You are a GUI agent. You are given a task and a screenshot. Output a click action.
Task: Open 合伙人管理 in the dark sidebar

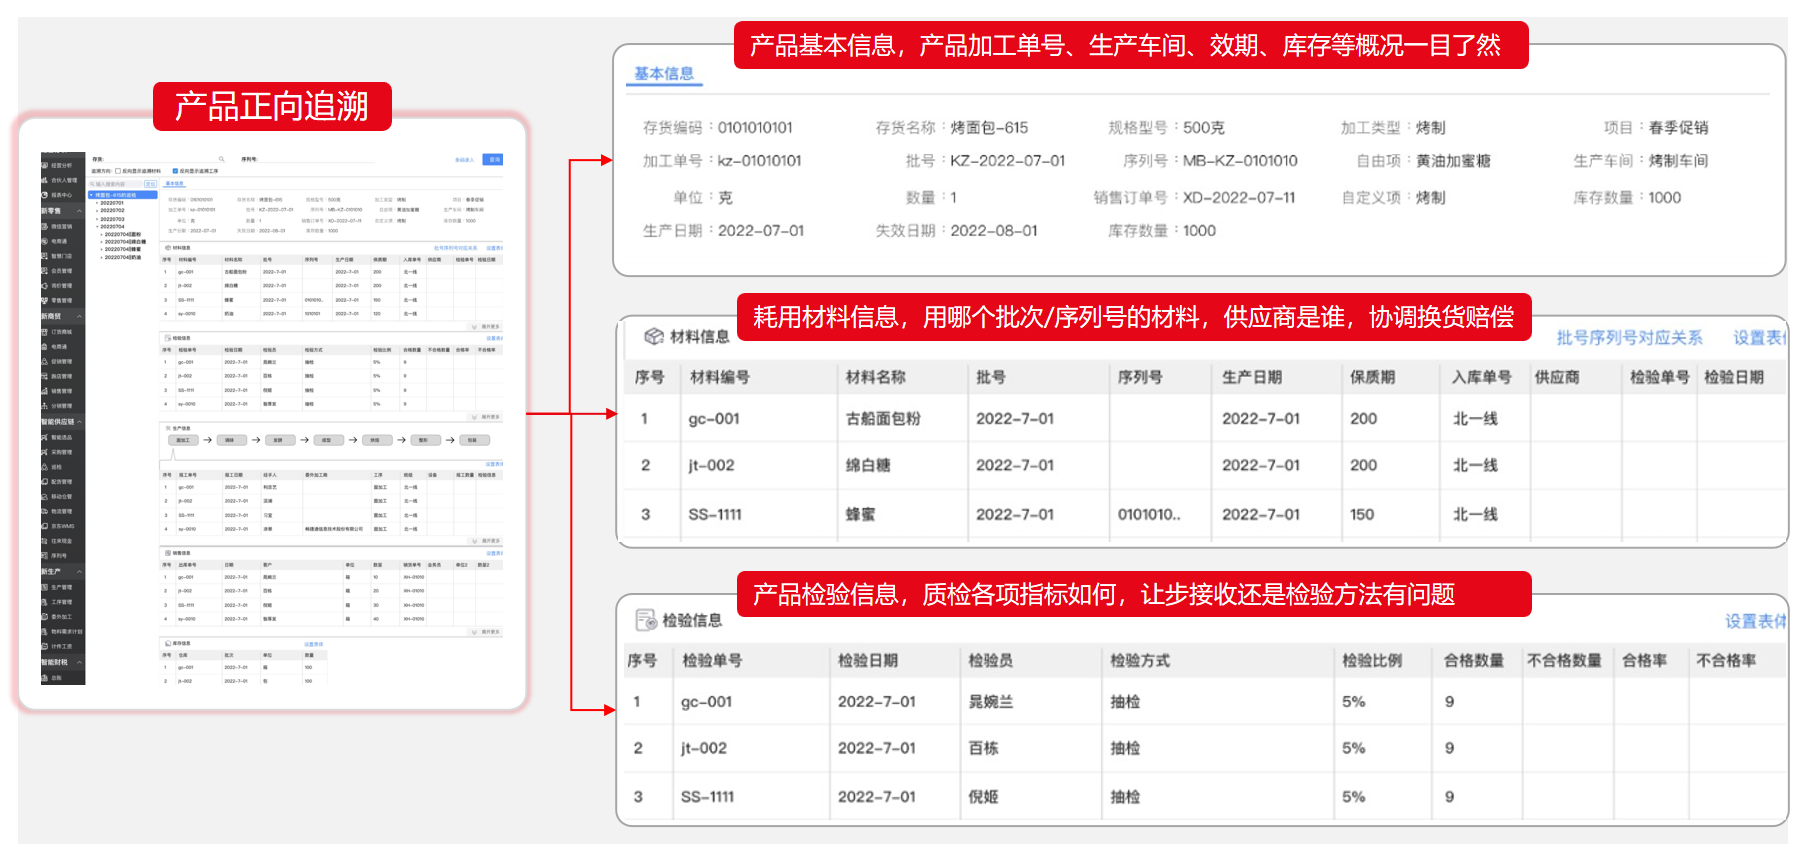[x=62, y=180]
